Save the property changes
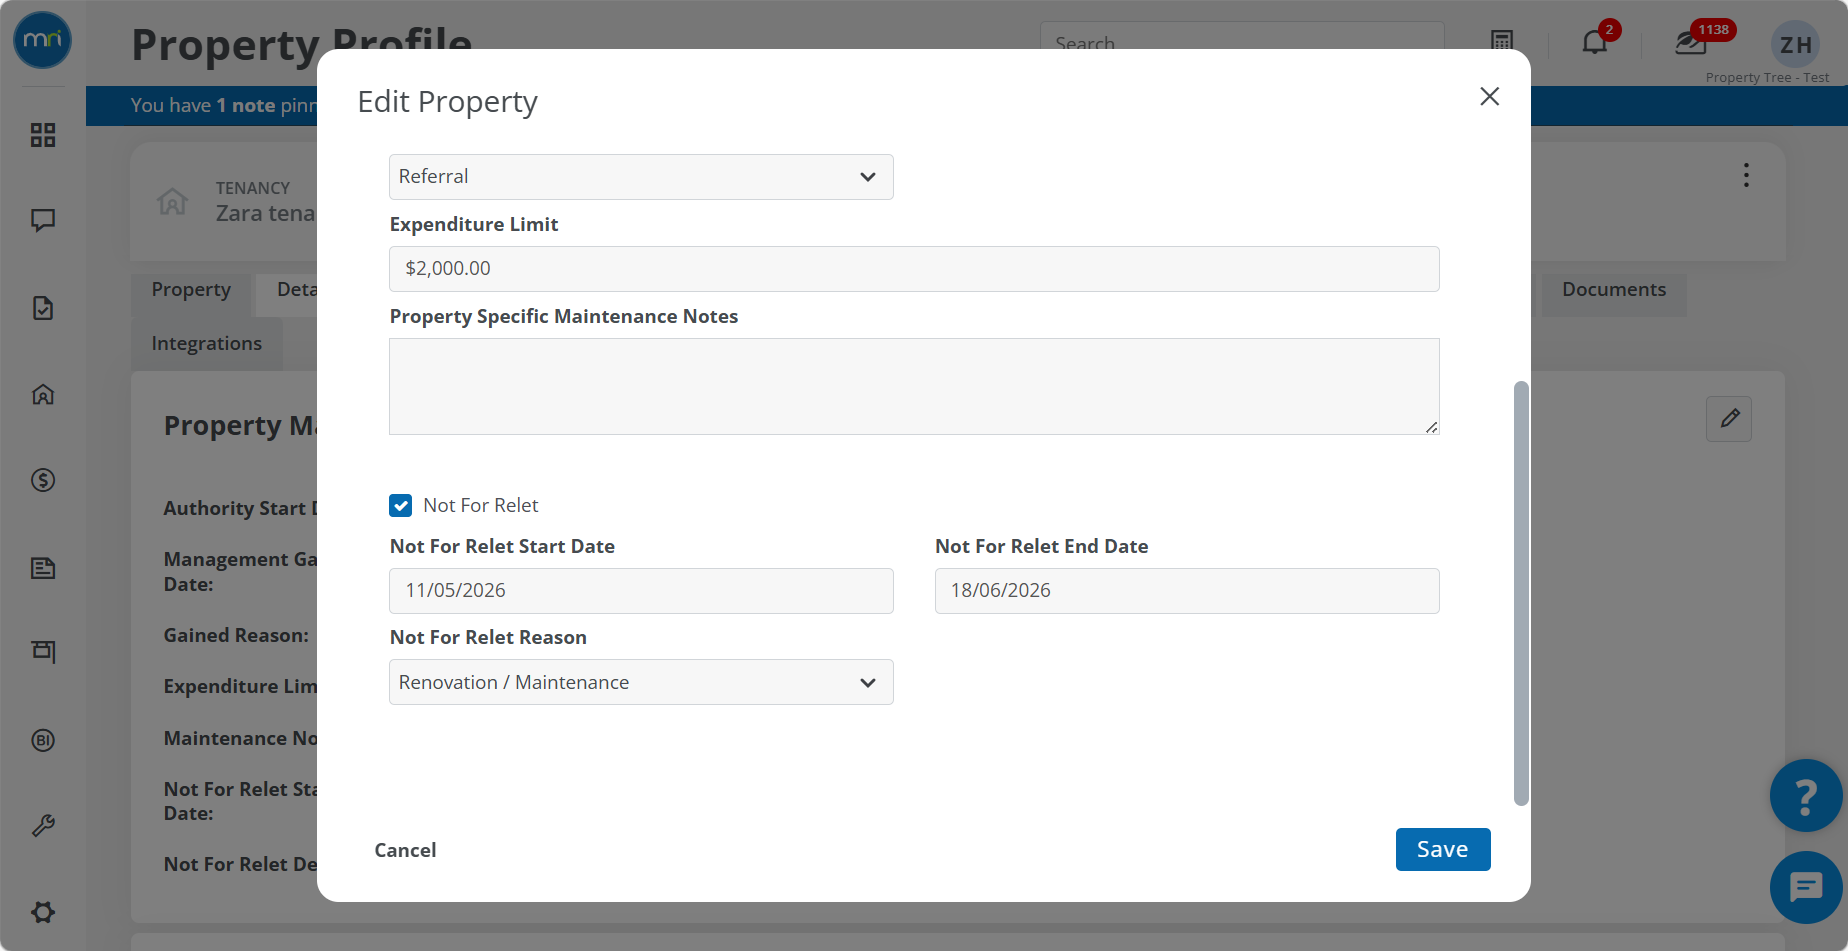The width and height of the screenshot is (1848, 951). point(1443,850)
